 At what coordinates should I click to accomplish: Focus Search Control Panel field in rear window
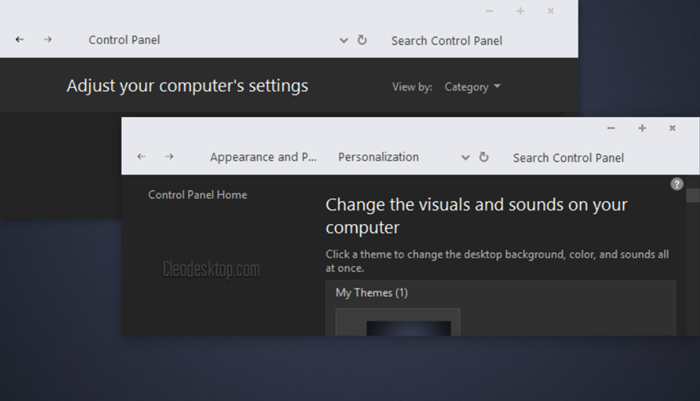[x=446, y=40]
